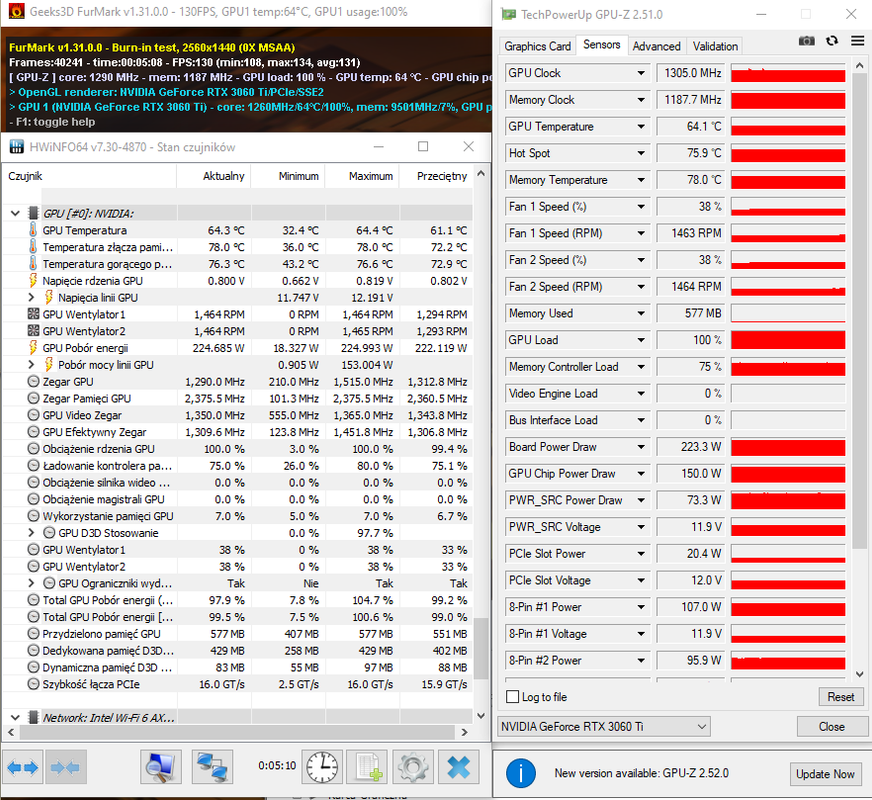Click the HWiNFO collapse columns arrows icon
Viewport: 872px width, 800px height.
(66, 768)
